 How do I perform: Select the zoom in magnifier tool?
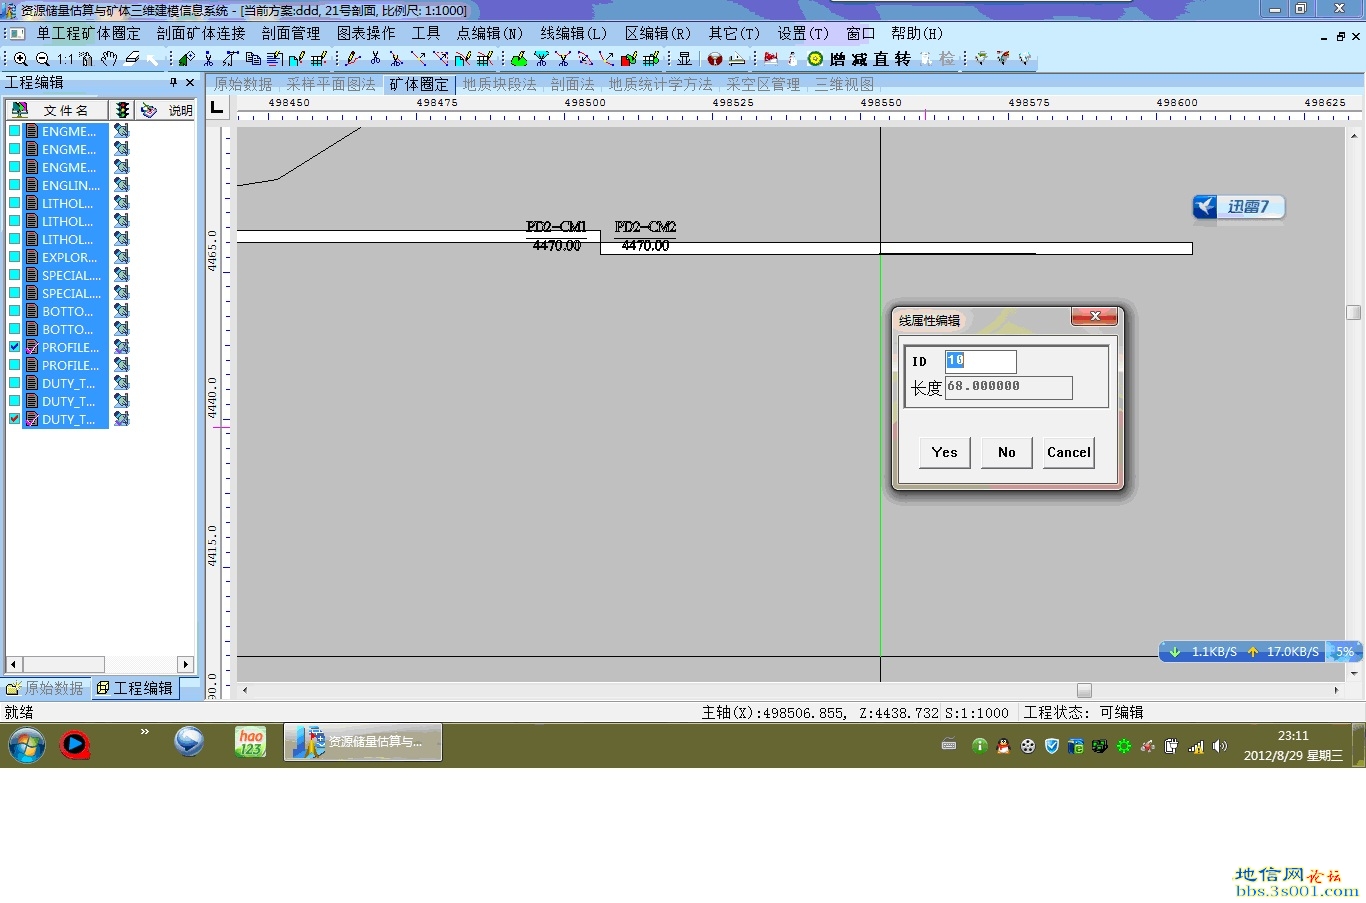pyautogui.click(x=20, y=59)
